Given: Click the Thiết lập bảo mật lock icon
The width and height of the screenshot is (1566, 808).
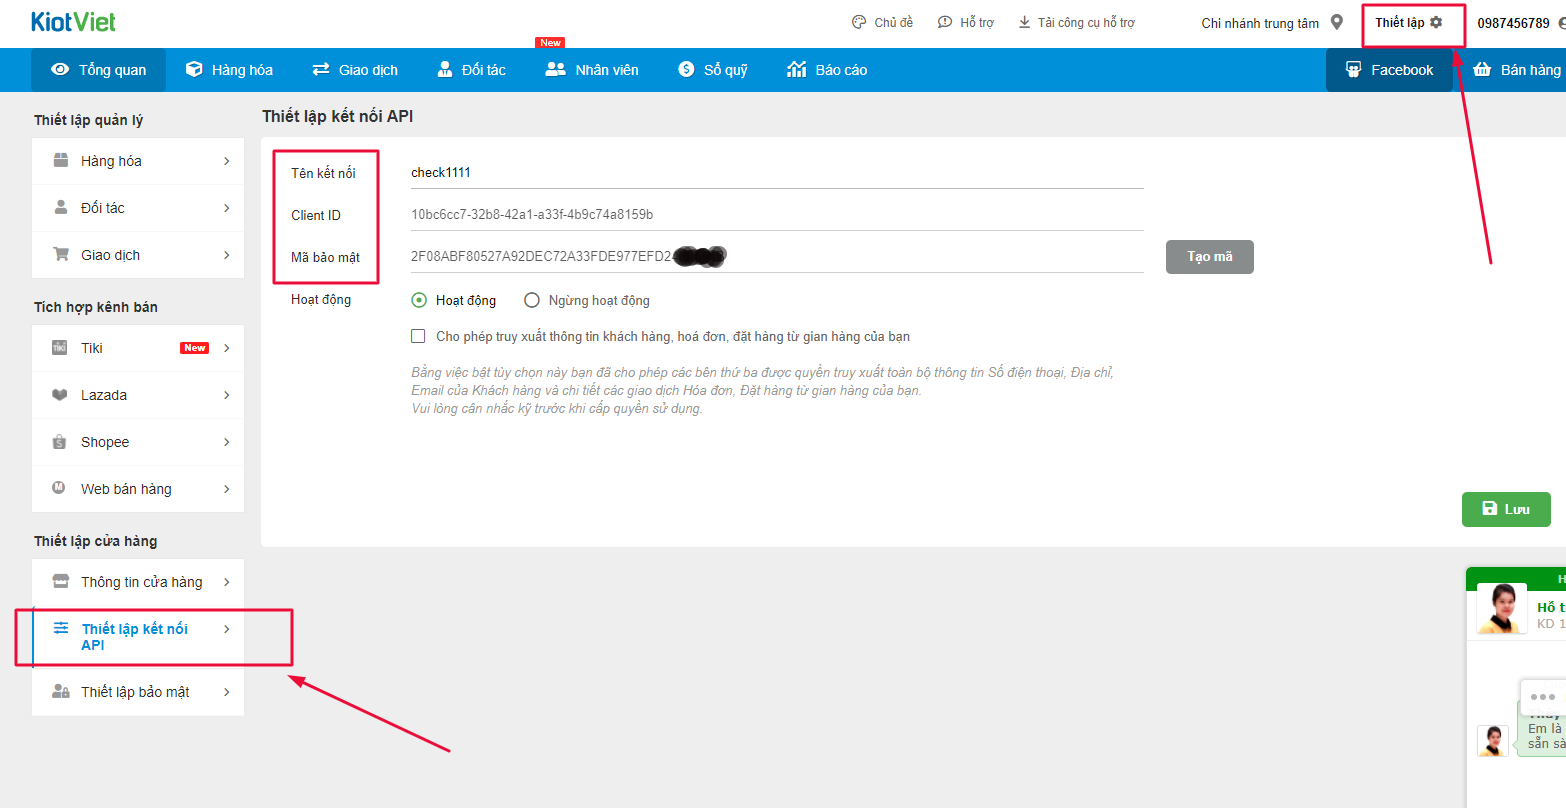Looking at the screenshot, I should pyautogui.click(x=61, y=692).
